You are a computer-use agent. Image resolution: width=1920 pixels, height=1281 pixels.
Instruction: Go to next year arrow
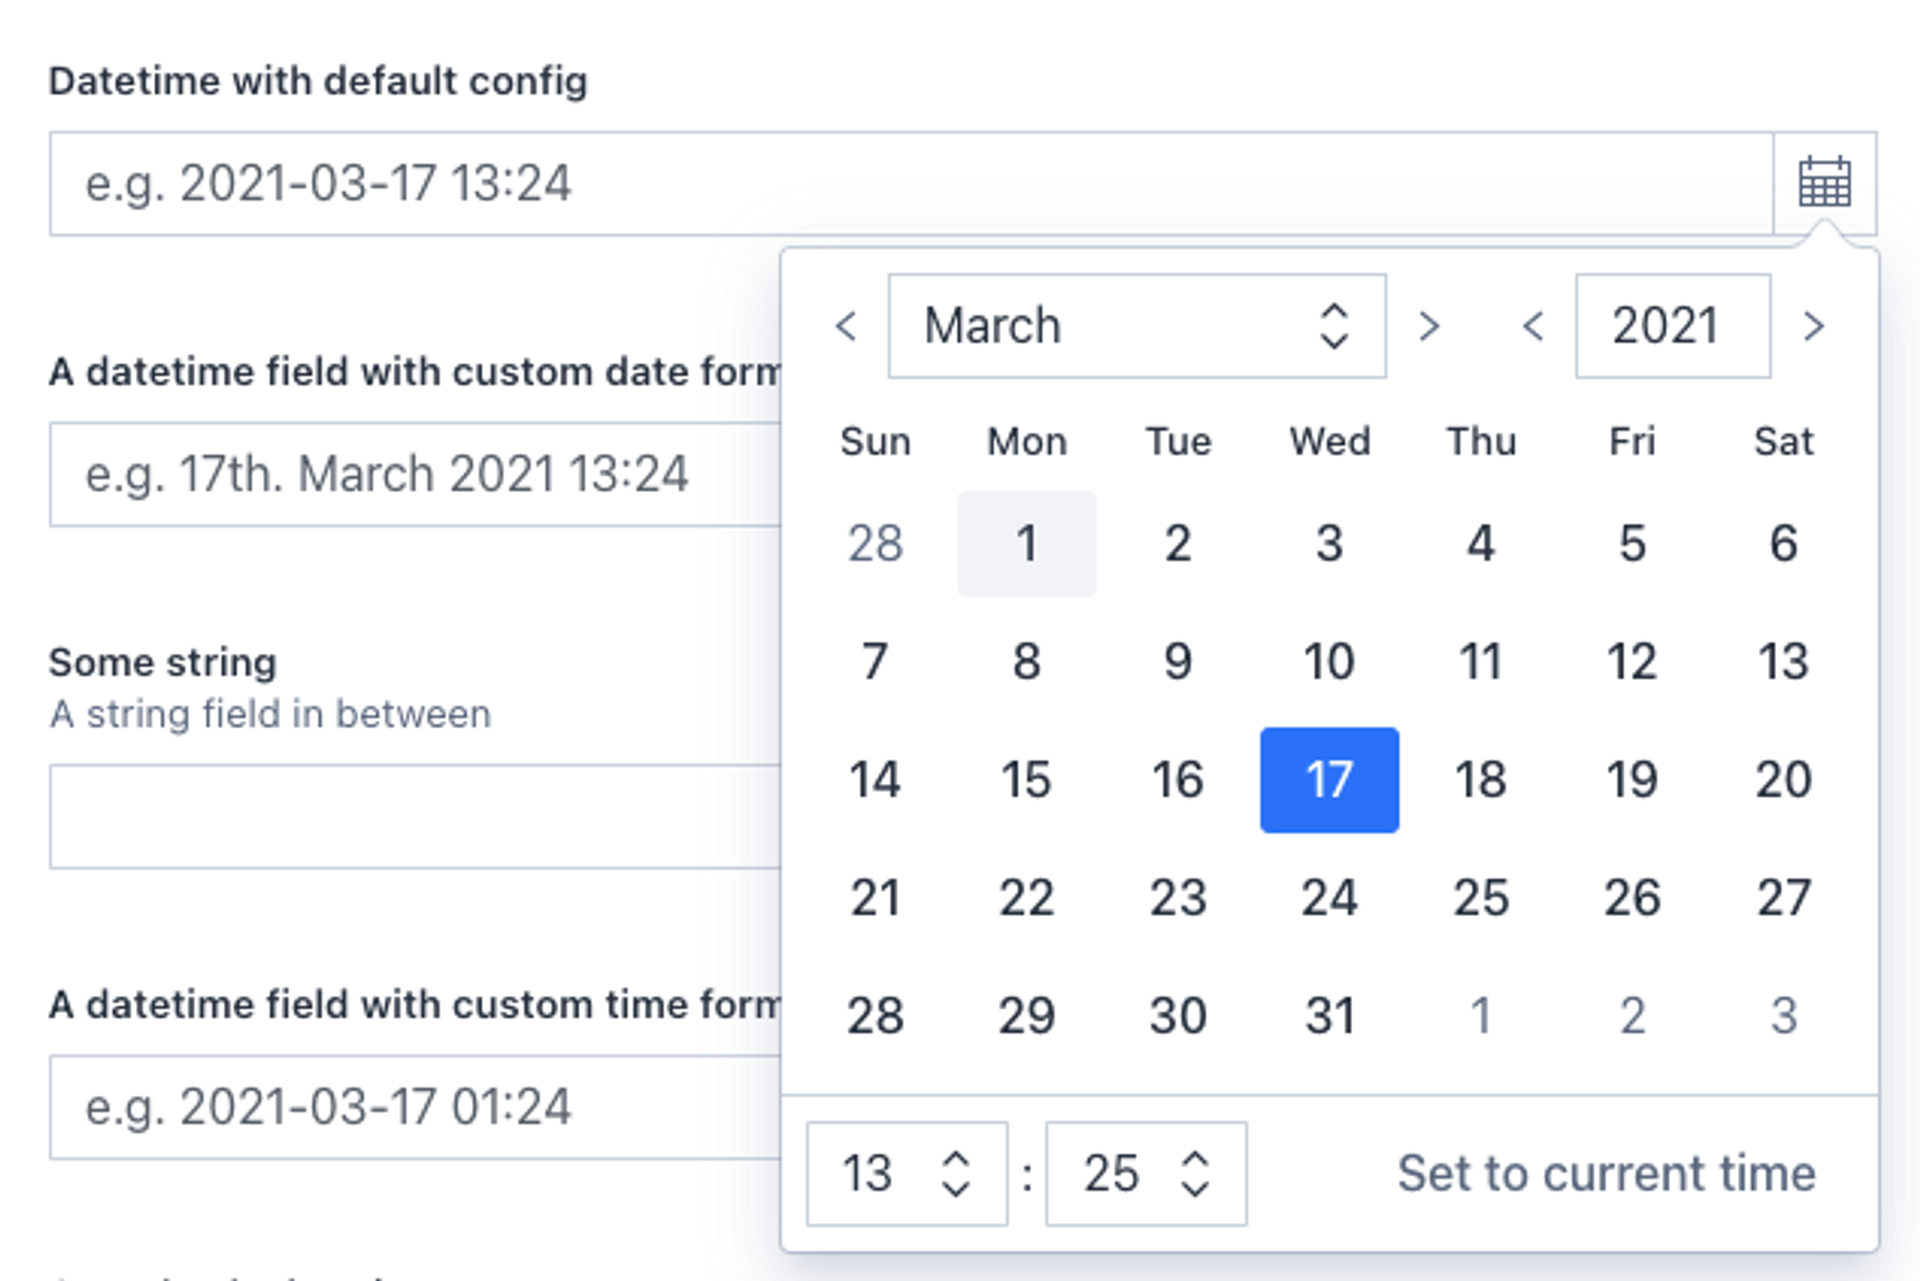click(x=1814, y=326)
